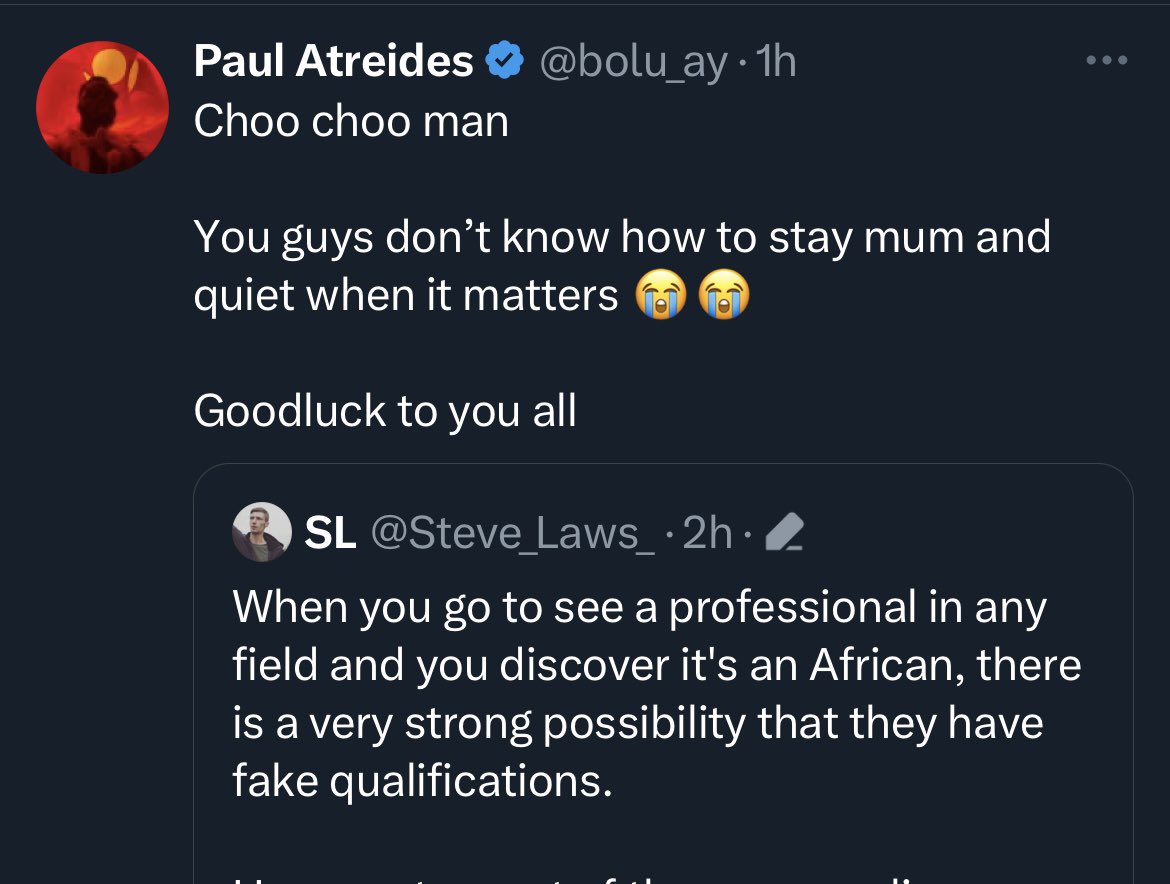Visit the @Steve_Laws_ handle
The height and width of the screenshot is (884, 1170).
[514, 533]
